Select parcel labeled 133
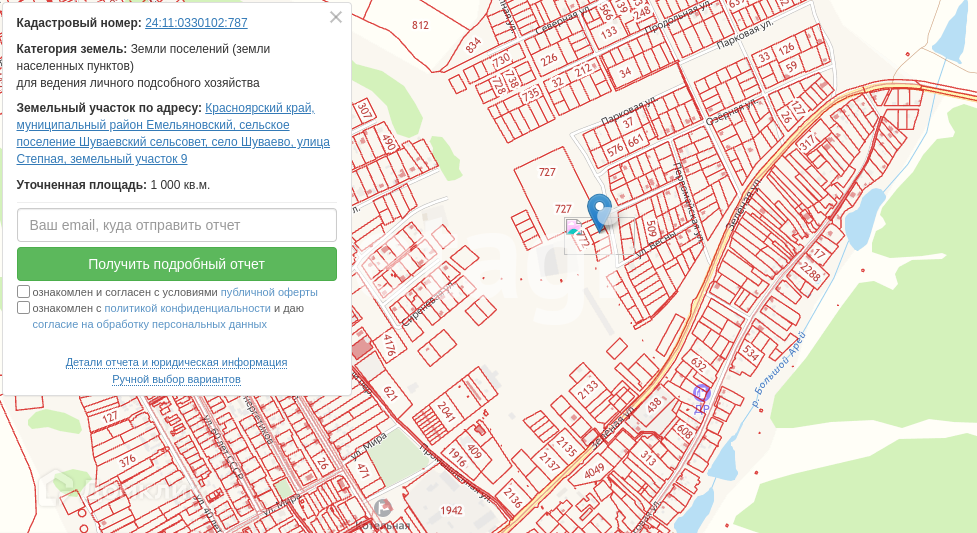Viewport: 977px width, 533px height. coord(609,31)
